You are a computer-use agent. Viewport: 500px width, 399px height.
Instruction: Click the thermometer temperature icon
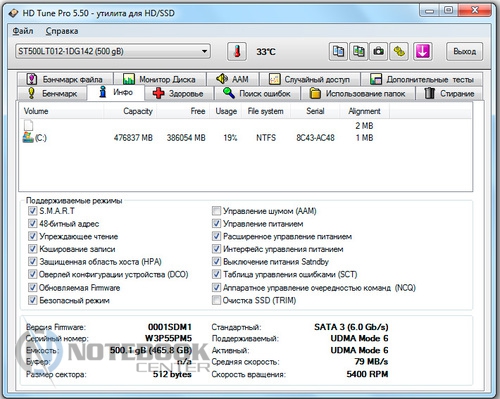(x=237, y=51)
